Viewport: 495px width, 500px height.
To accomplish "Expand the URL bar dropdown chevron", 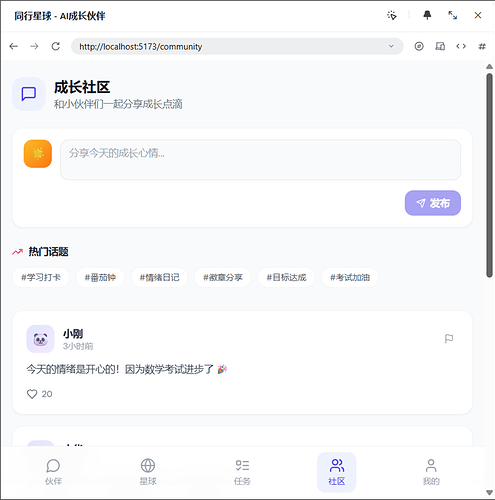I will tap(391, 46).
